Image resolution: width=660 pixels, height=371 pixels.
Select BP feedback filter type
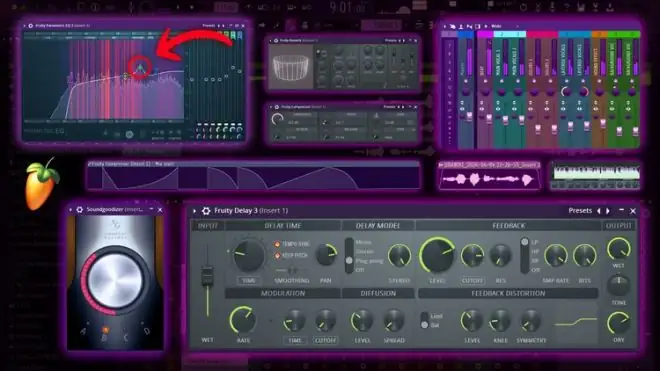[535, 261]
